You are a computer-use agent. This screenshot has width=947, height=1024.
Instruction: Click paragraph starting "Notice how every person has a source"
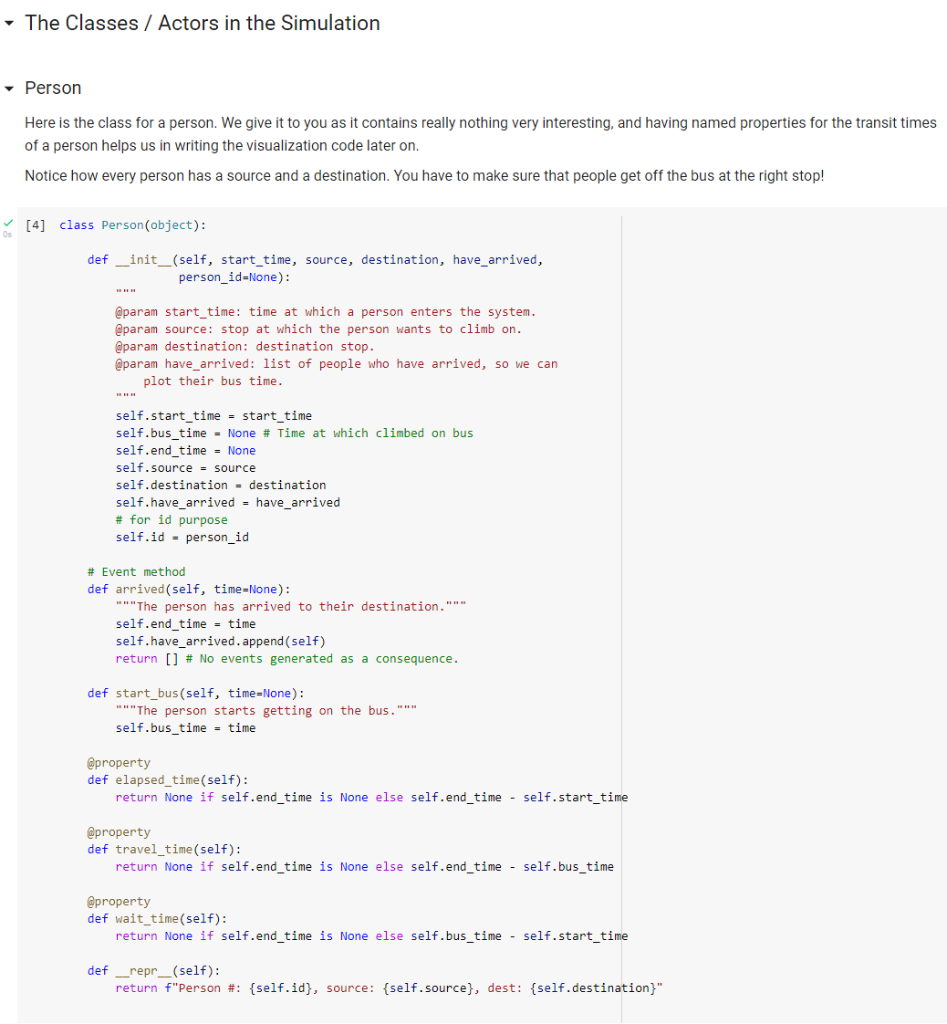point(425,176)
